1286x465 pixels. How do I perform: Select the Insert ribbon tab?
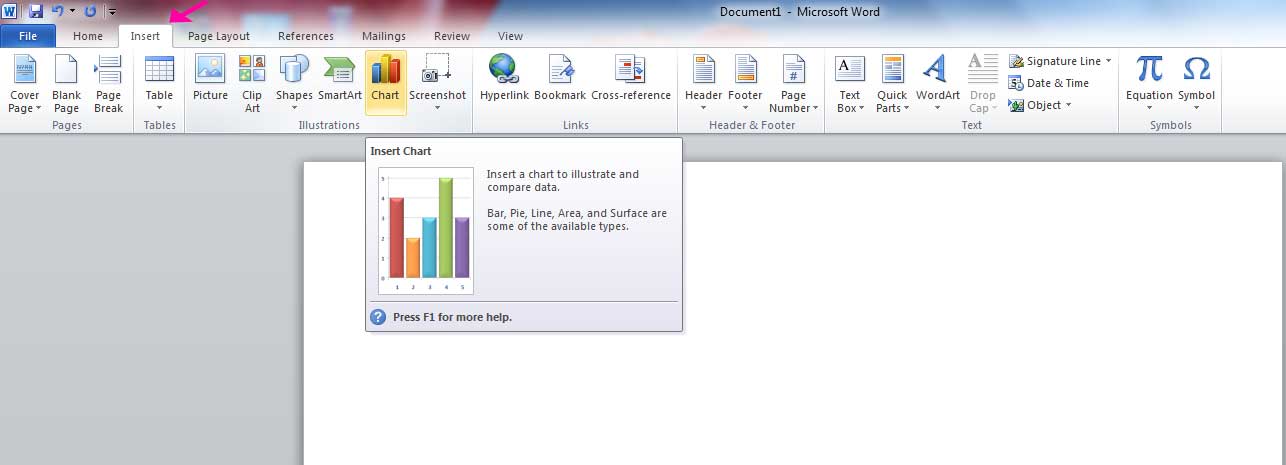pyautogui.click(x=145, y=36)
